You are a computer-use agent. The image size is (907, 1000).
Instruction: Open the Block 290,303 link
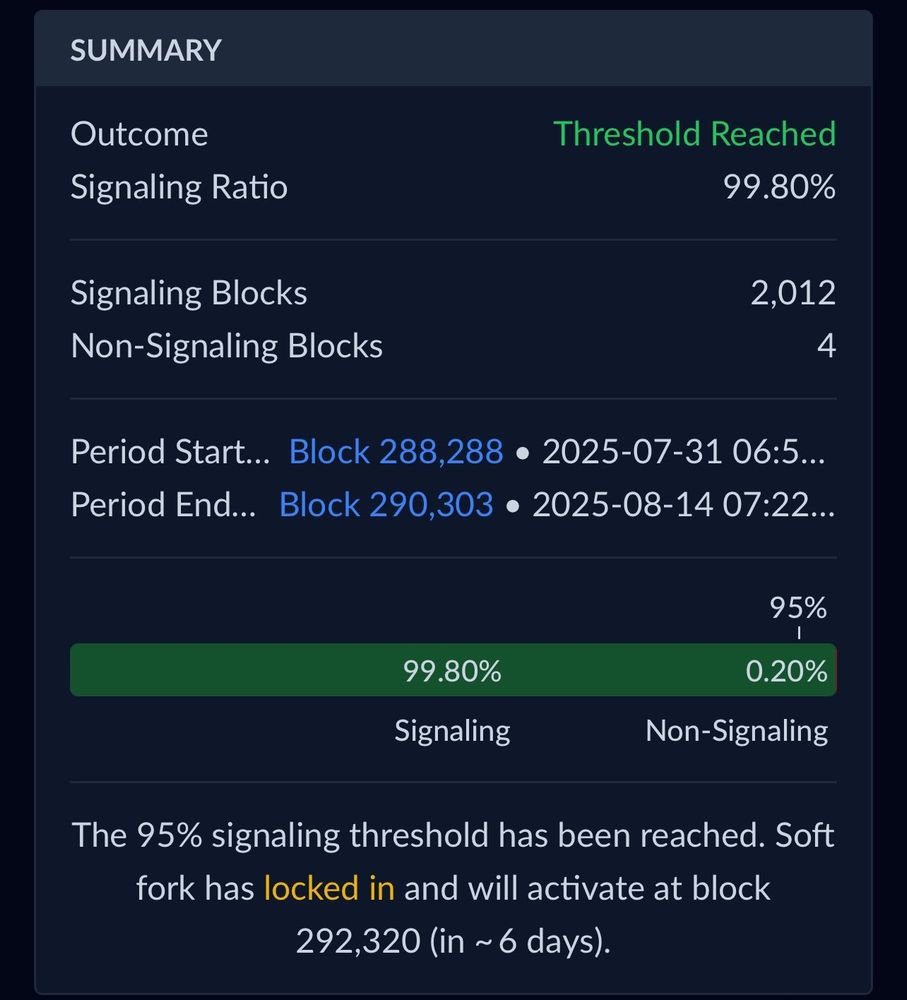click(386, 504)
